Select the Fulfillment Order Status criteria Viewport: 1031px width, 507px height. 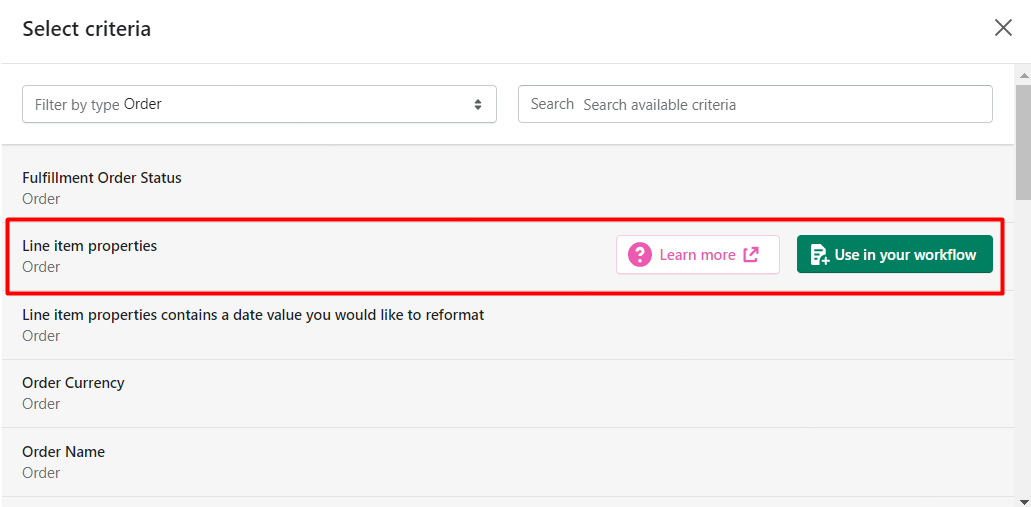tap(507, 187)
